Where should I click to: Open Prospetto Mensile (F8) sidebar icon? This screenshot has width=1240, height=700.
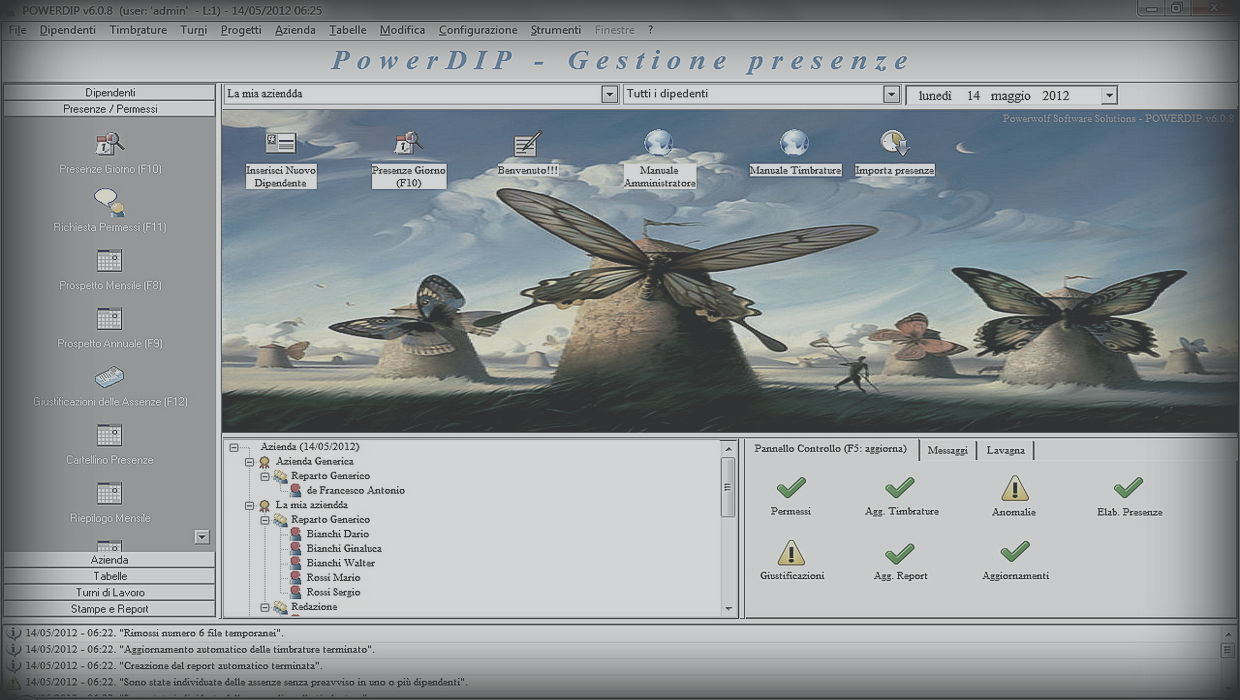point(110,261)
